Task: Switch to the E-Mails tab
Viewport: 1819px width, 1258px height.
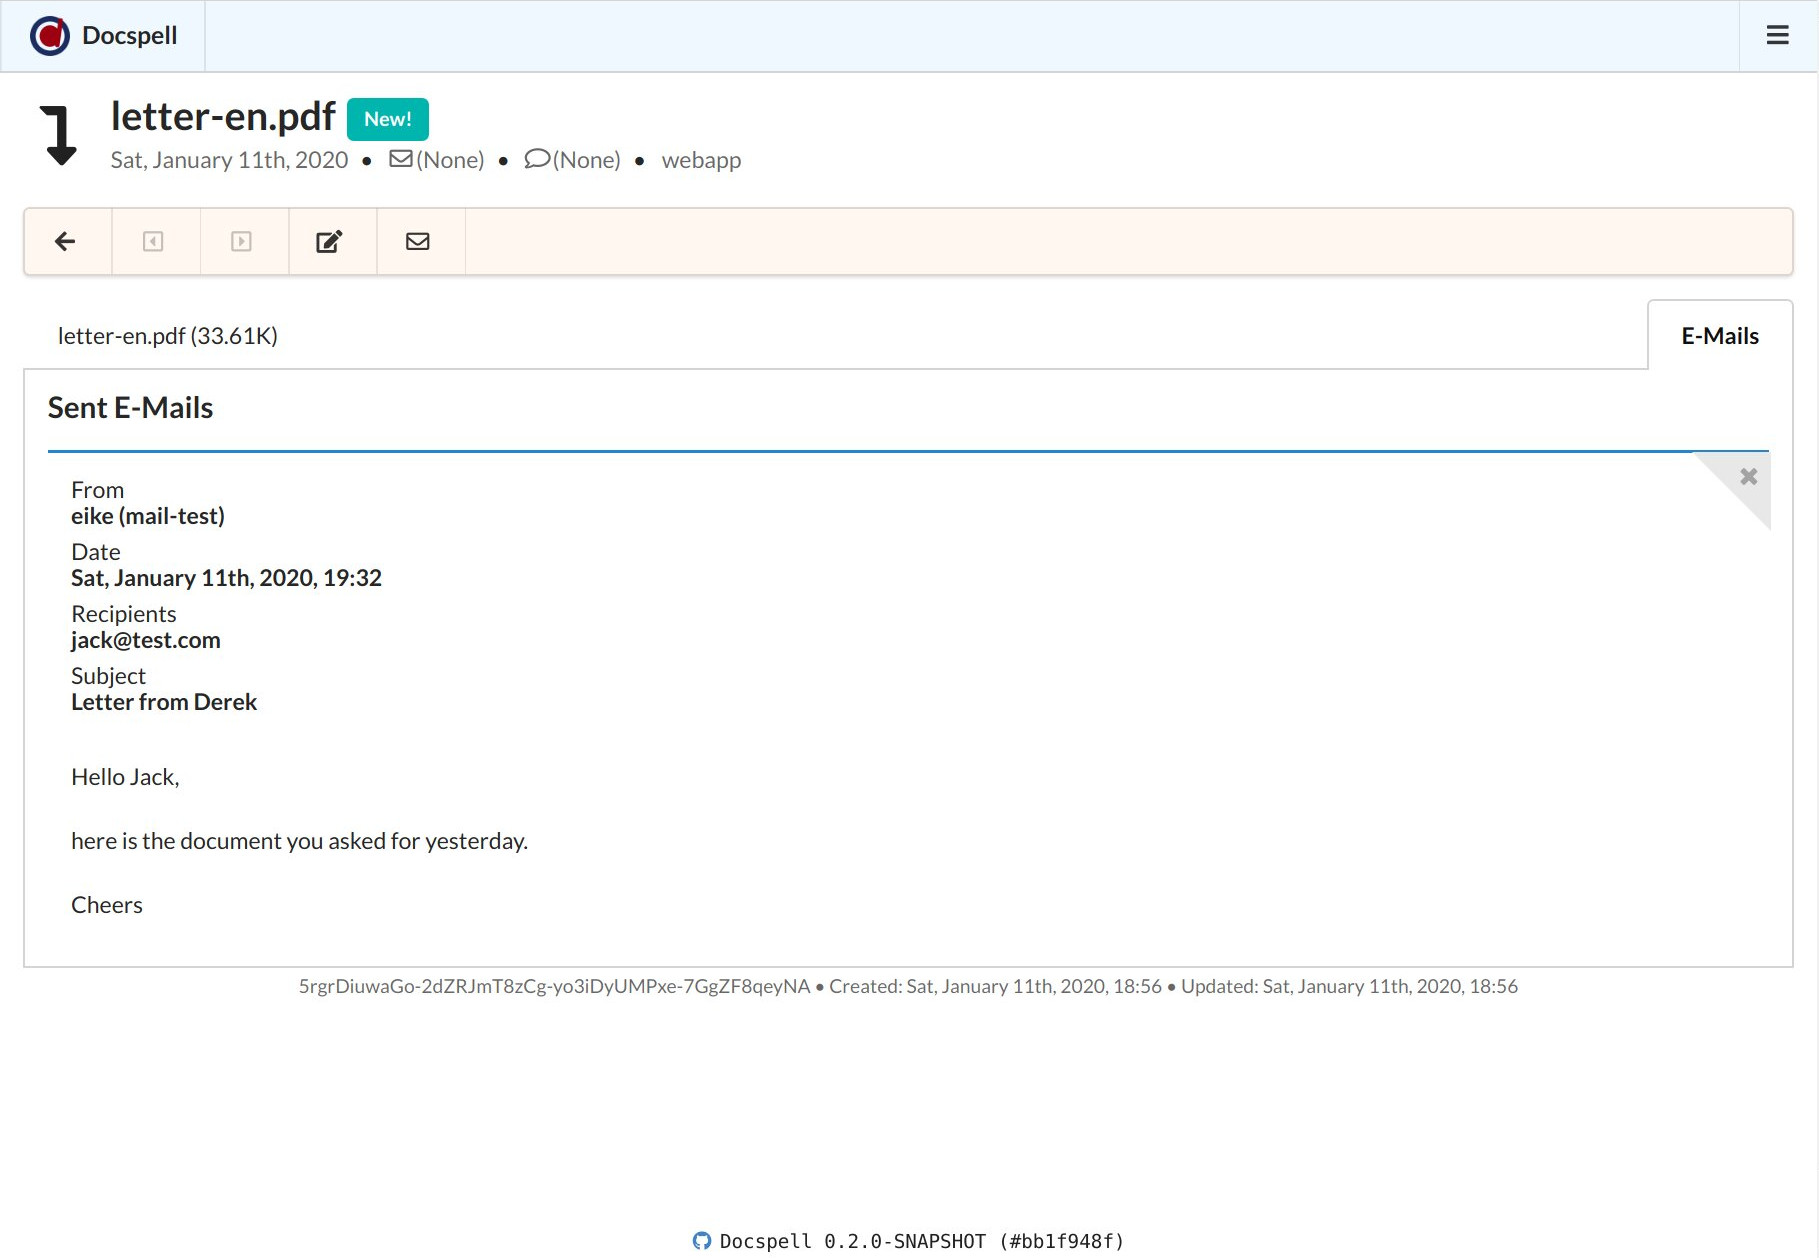Action: (1719, 336)
